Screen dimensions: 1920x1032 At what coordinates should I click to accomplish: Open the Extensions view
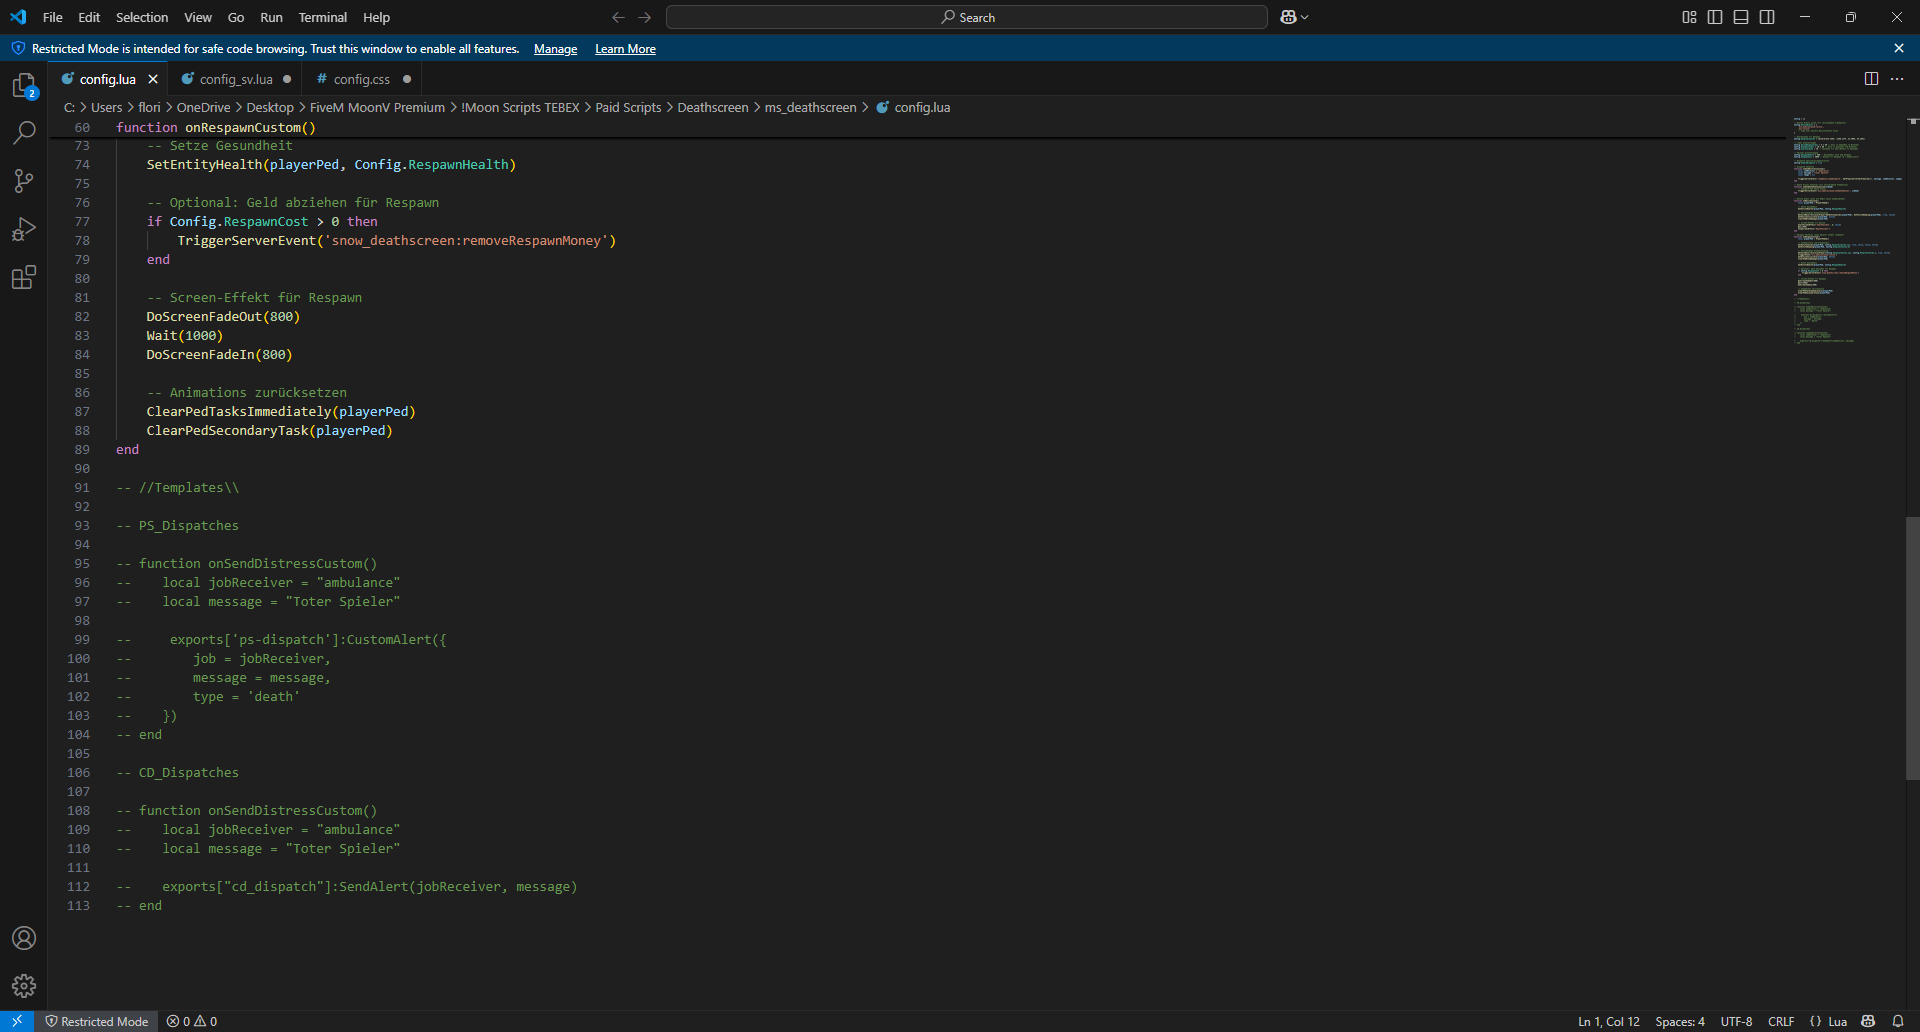(24, 277)
